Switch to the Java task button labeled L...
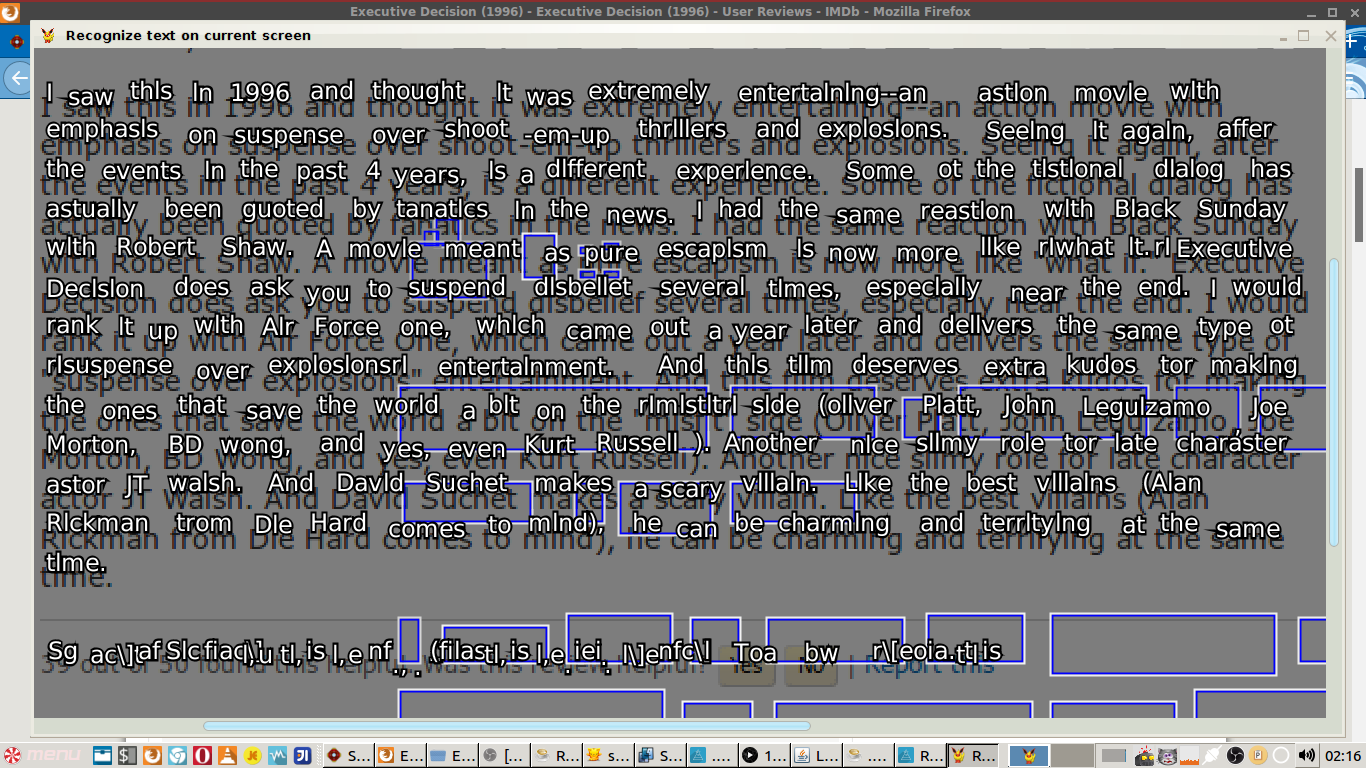Image resolution: width=1366 pixels, height=768 pixels. (815, 755)
